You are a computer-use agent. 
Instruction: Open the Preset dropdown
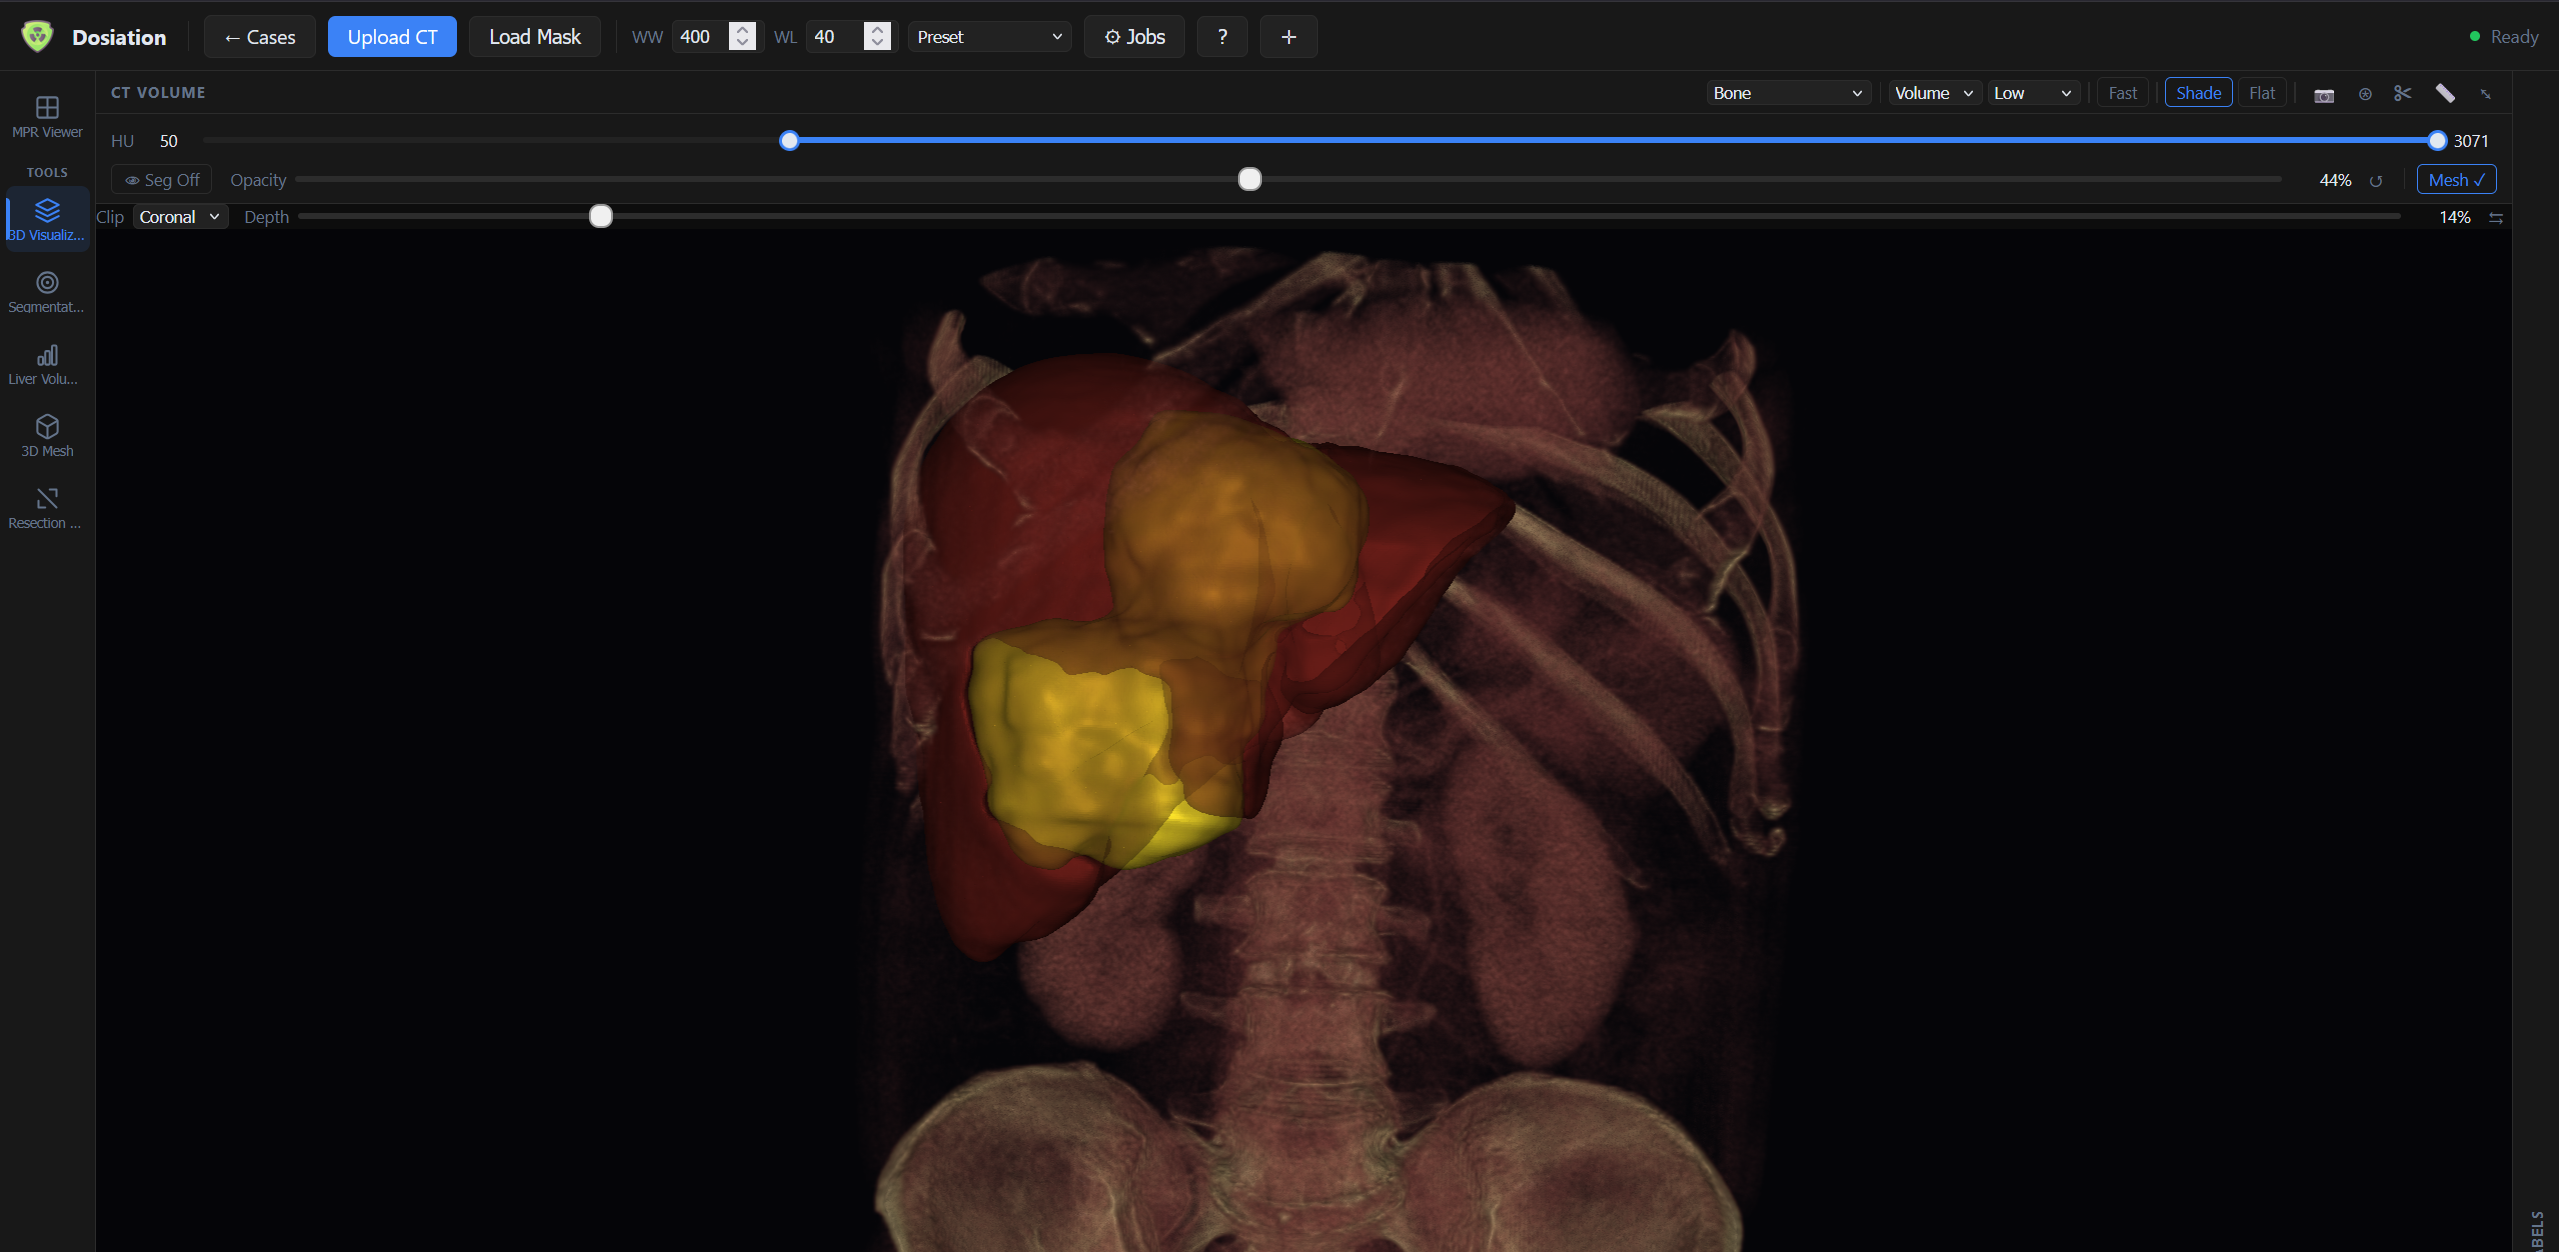[x=989, y=37]
